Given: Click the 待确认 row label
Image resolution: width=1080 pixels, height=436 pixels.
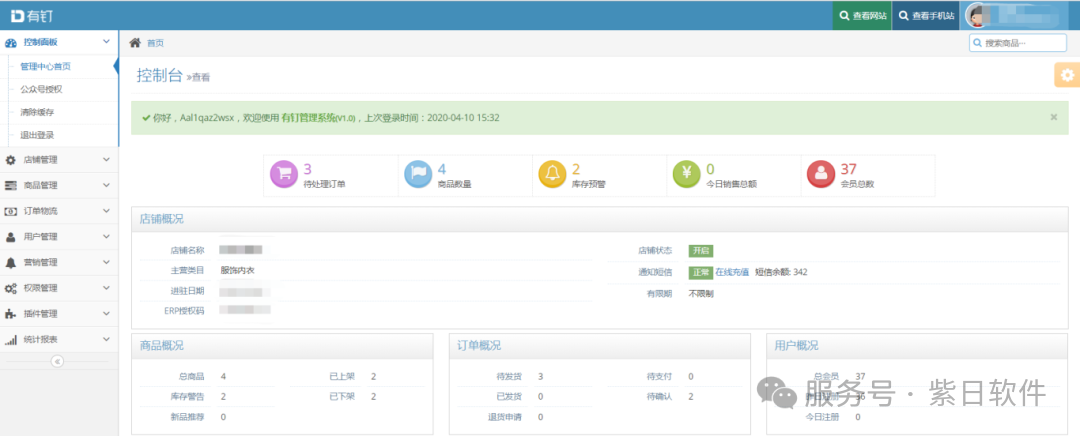Looking at the screenshot, I should (660, 397).
